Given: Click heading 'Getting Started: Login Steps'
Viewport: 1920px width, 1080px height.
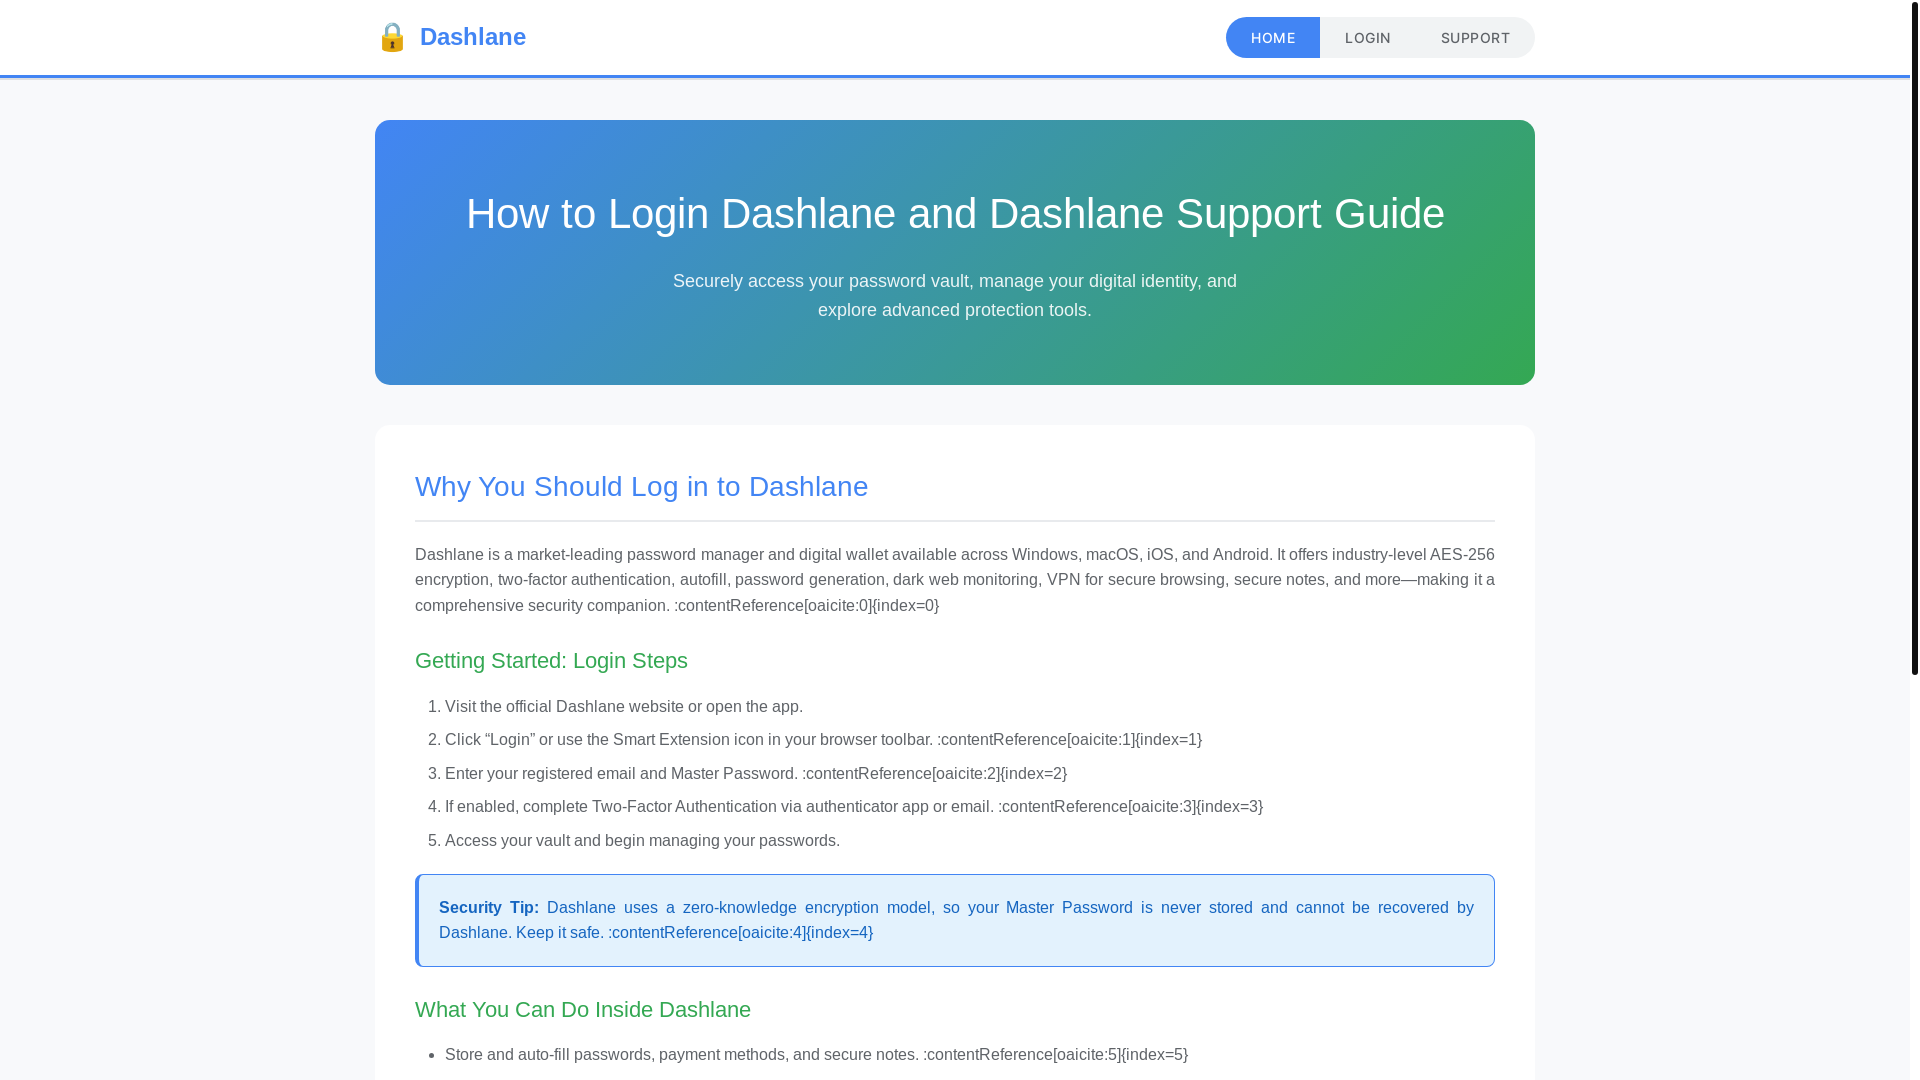Looking at the screenshot, I should tap(551, 661).
